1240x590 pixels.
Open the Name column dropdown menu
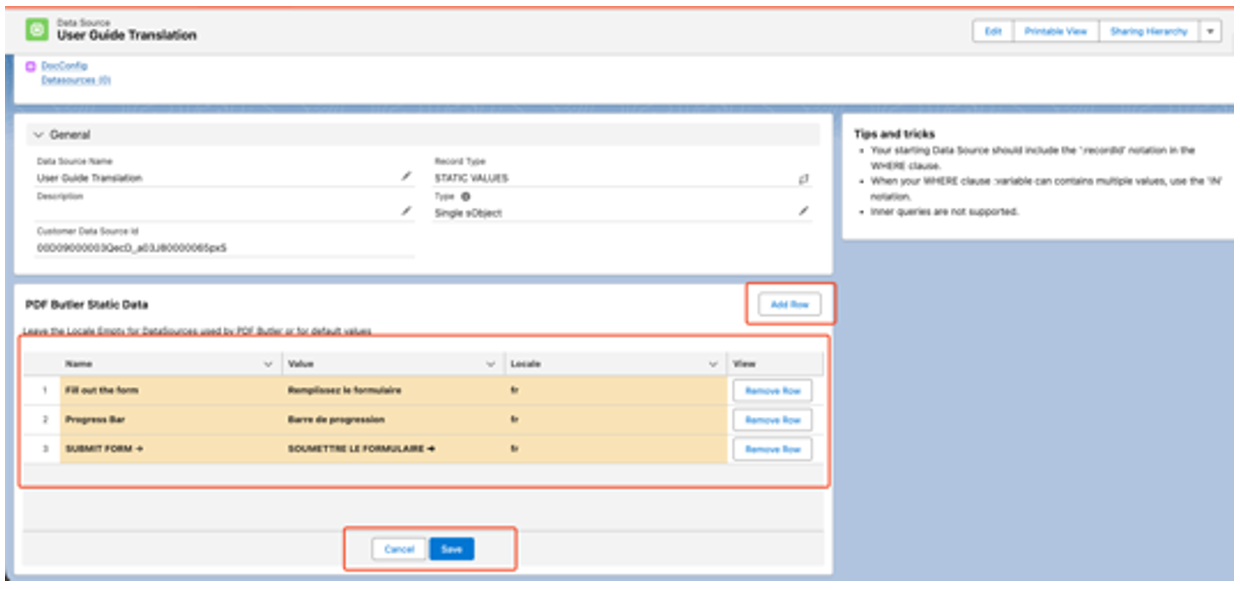point(268,365)
